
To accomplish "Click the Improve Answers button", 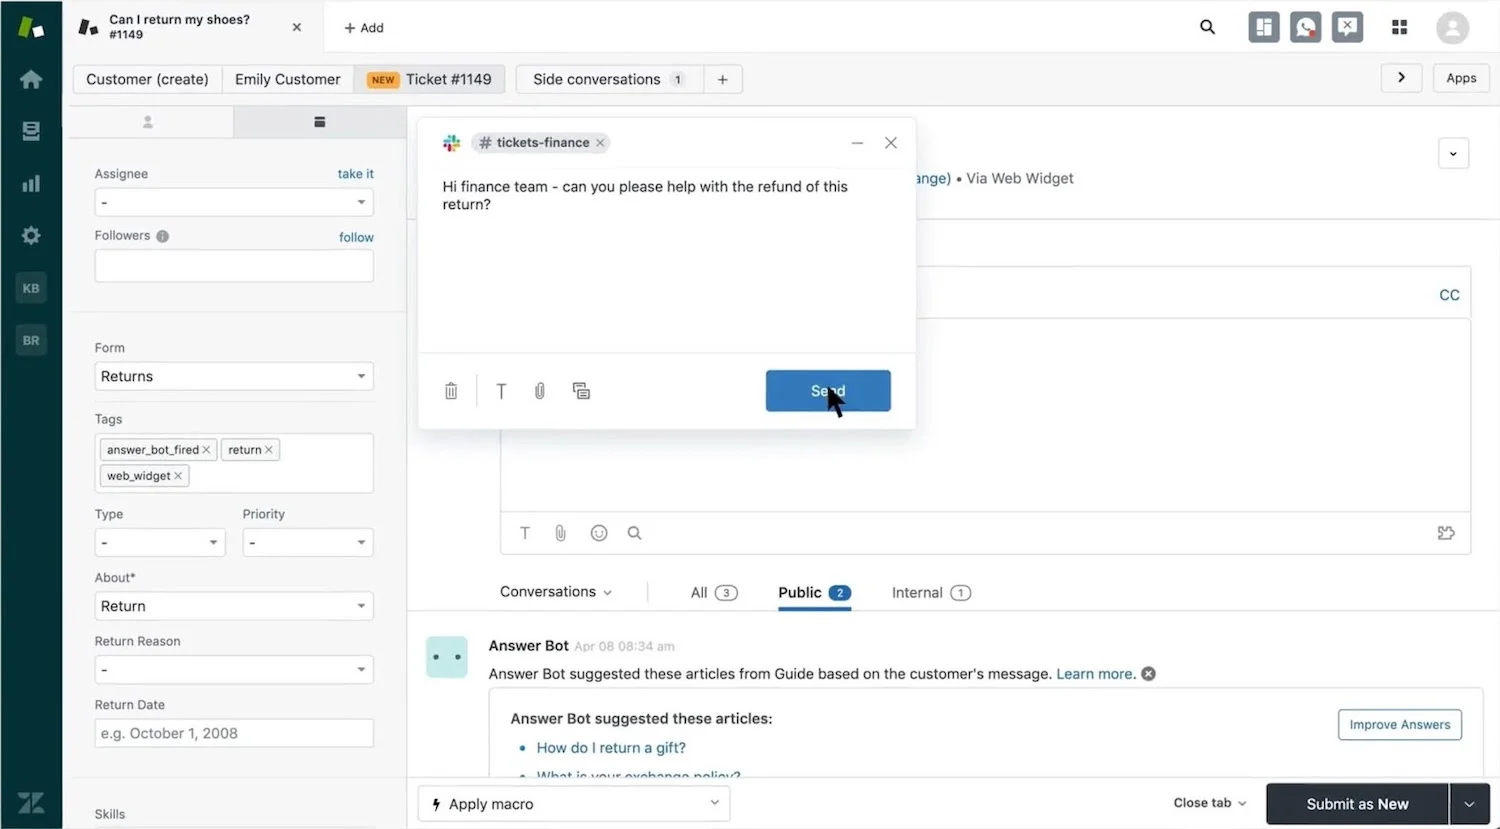I will [x=1399, y=725].
